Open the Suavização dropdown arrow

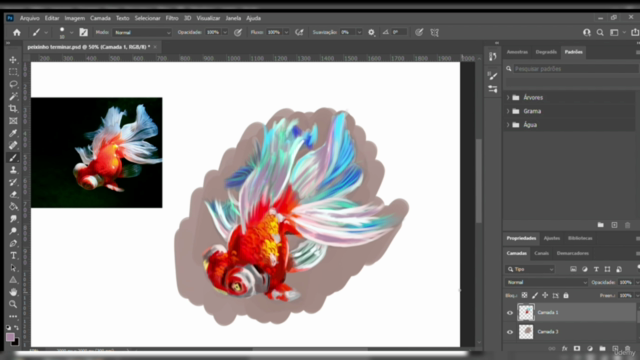tap(359, 32)
